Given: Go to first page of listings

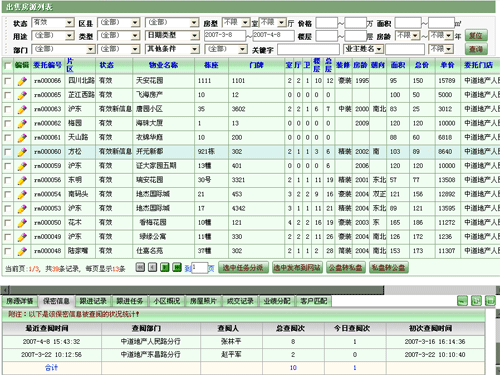Looking at the screenshot, I should 140,267.
